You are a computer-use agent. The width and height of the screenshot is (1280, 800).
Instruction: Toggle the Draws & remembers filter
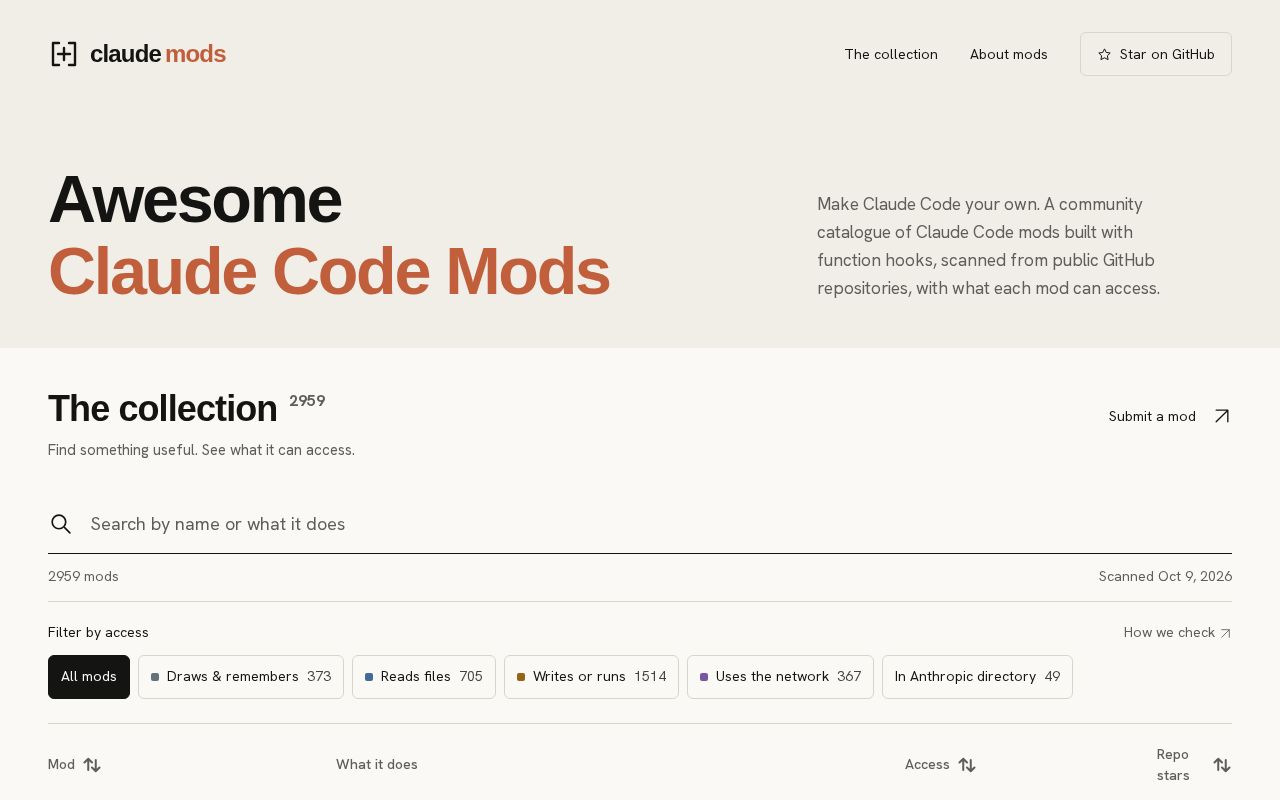[241, 677]
